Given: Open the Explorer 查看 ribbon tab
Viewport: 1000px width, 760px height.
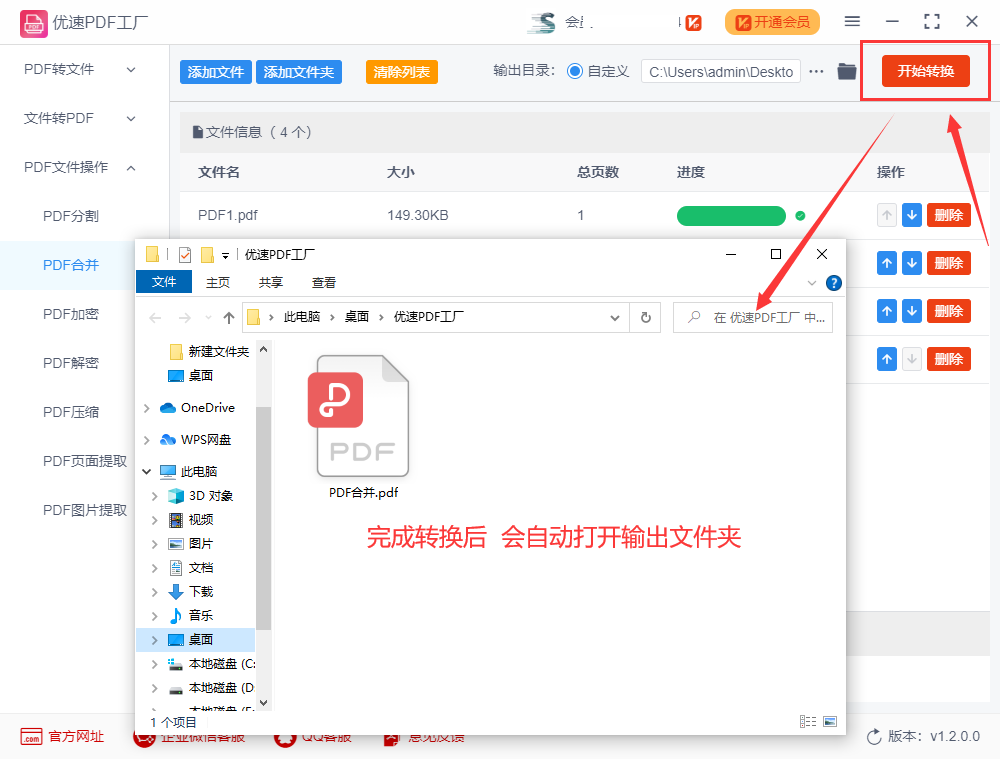Looking at the screenshot, I should coord(324,282).
